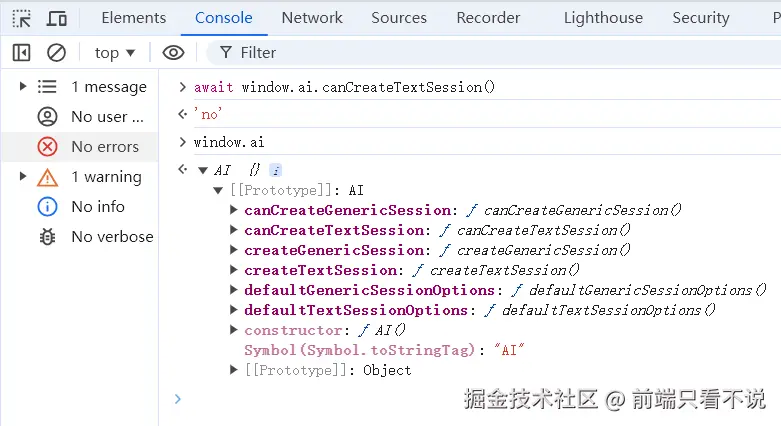Screen dimensions: 781x426
Task: Expand the canCreateGenericSession property
Action: tap(234, 210)
